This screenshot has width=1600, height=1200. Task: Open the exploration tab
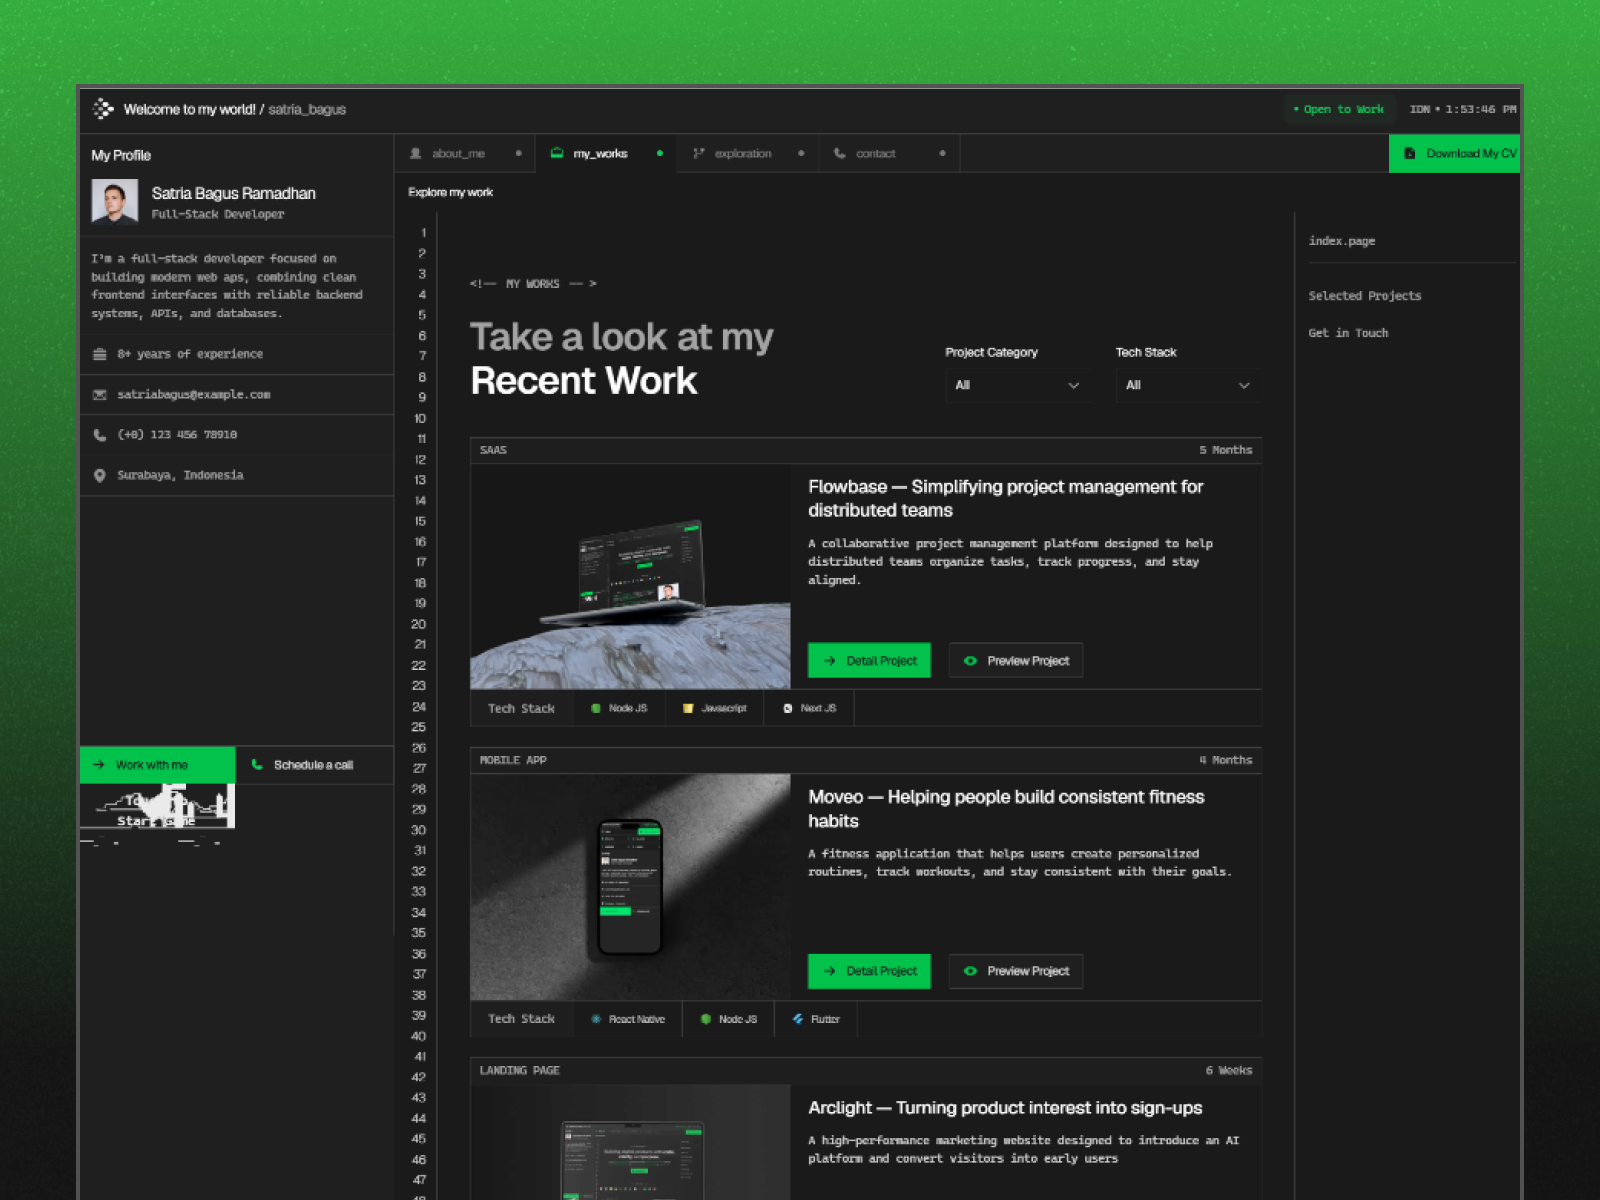click(x=748, y=153)
